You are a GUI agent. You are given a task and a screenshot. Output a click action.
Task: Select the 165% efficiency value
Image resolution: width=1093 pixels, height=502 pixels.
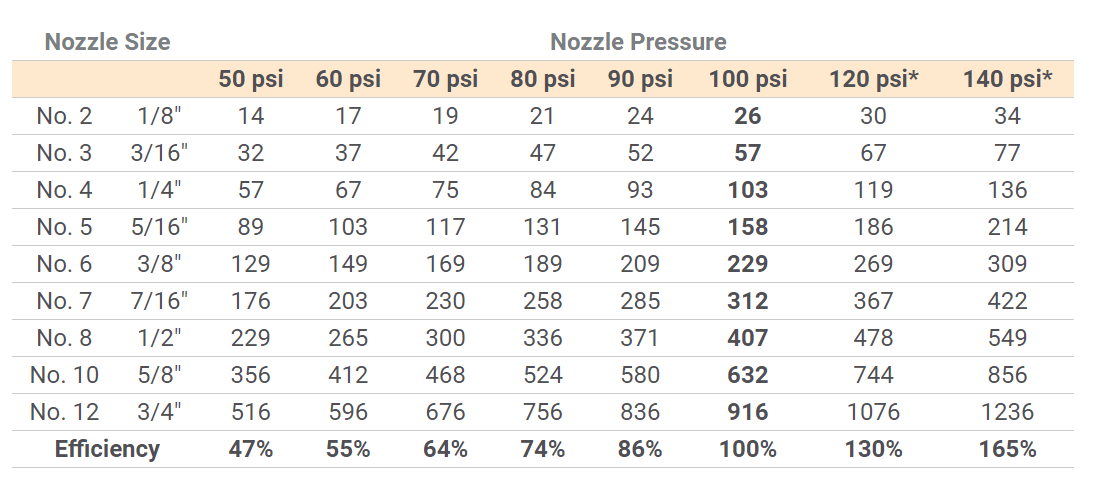[x=1007, y=449]
